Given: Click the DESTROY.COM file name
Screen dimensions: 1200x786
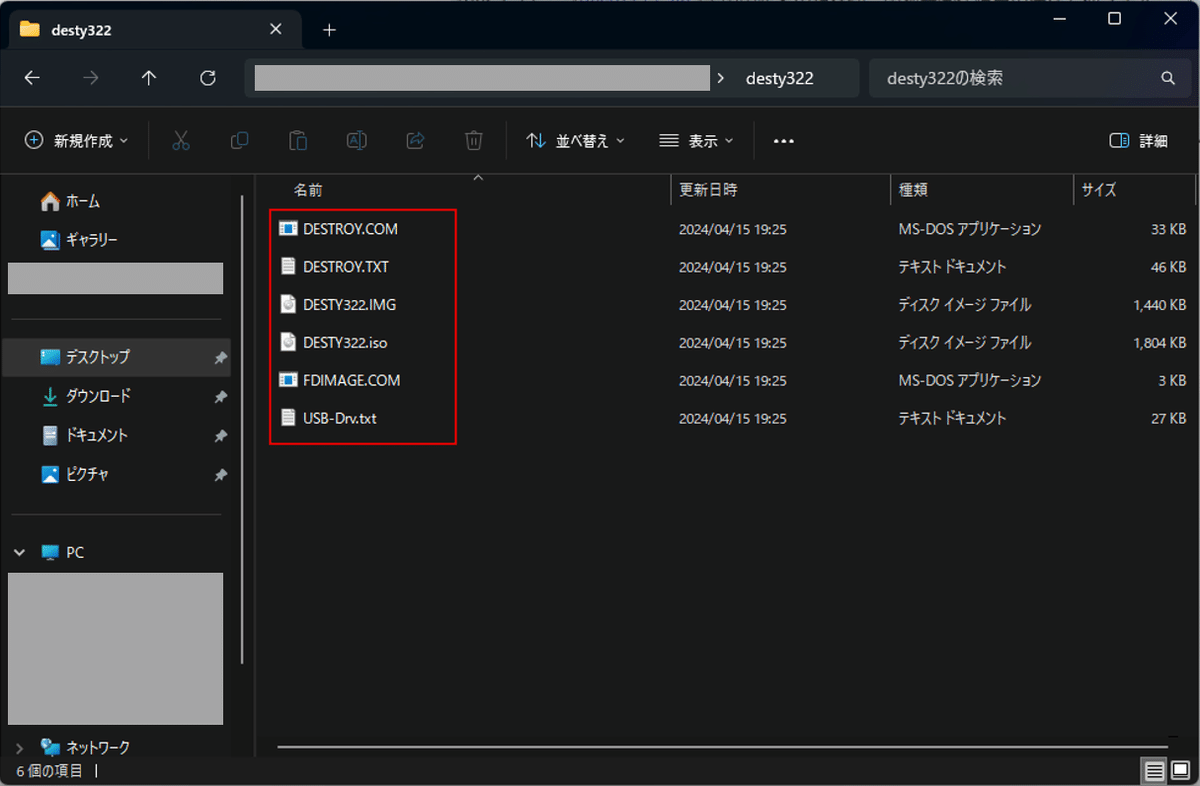Looking at the screenshot, I should tap(350, 229).
